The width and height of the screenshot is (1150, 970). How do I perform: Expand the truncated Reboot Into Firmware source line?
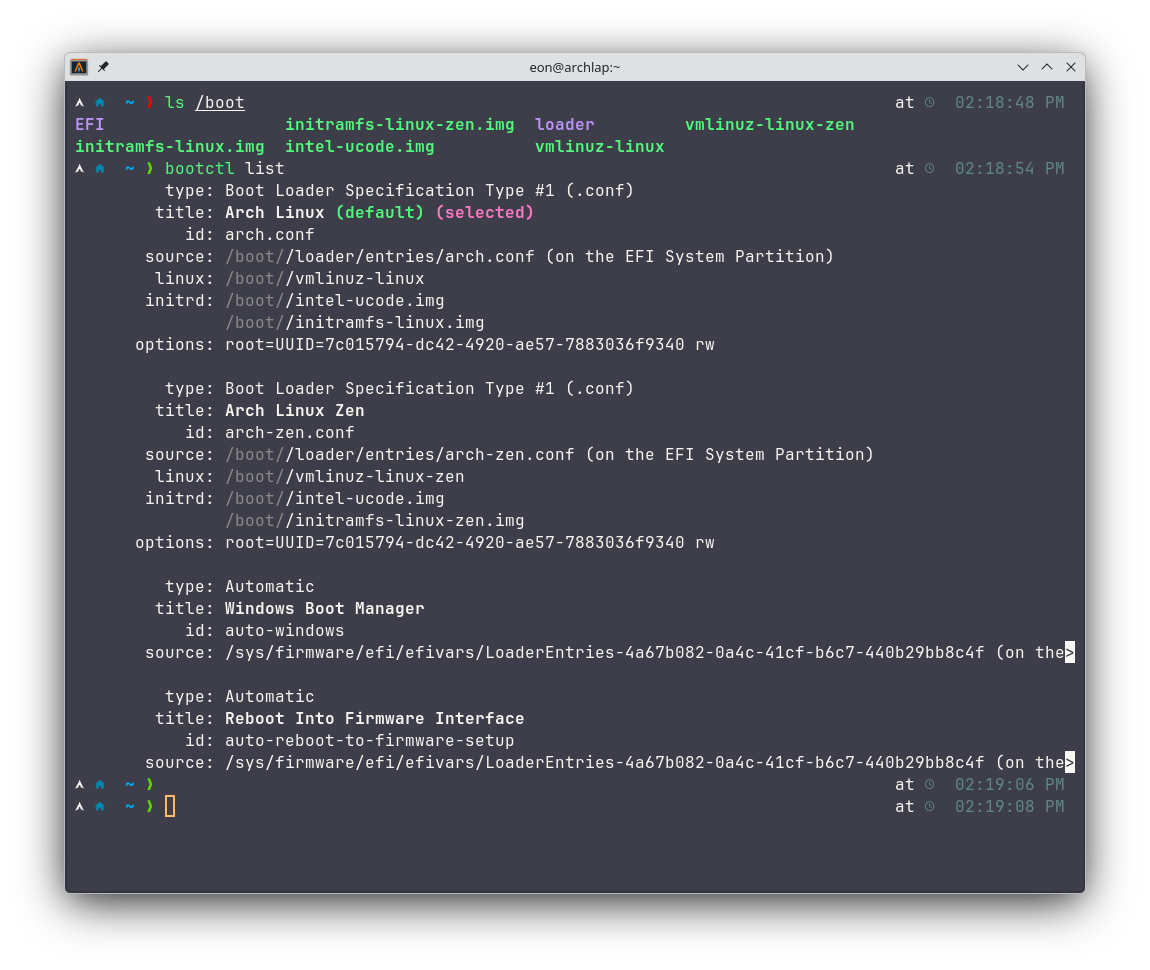pos(1071,762)
